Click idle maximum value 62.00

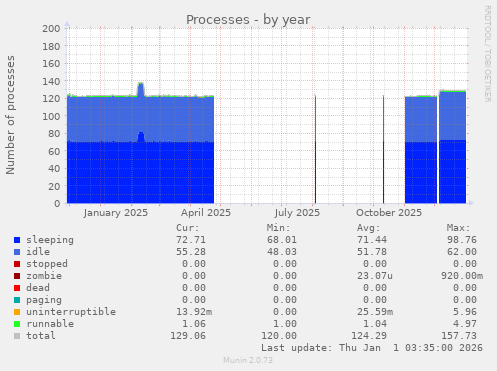pos(462,252)
